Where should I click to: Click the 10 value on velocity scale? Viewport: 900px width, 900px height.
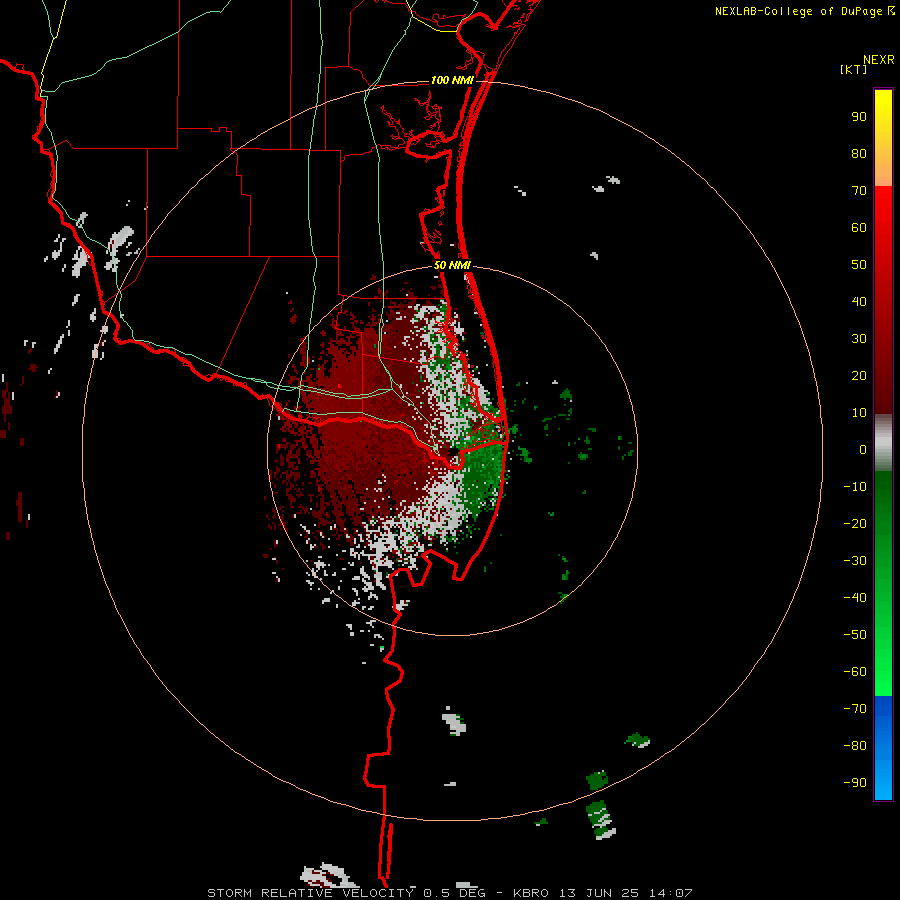[859, 413]
